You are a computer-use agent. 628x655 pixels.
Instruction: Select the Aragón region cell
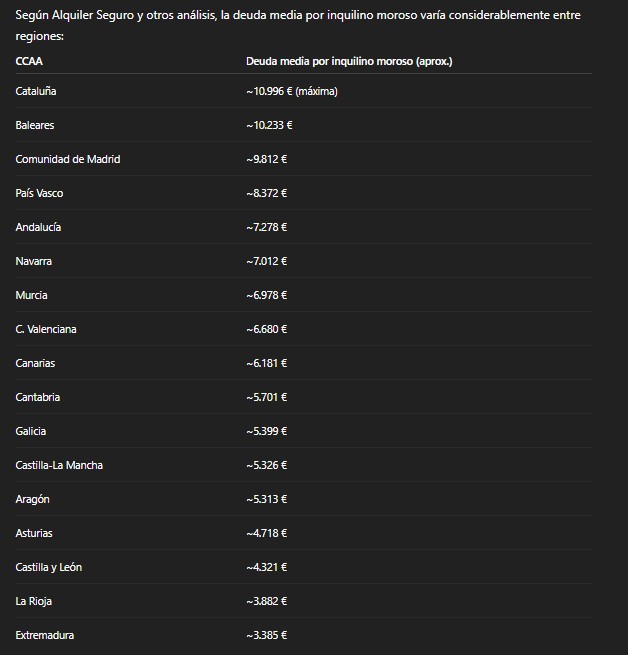coord(32,499)
